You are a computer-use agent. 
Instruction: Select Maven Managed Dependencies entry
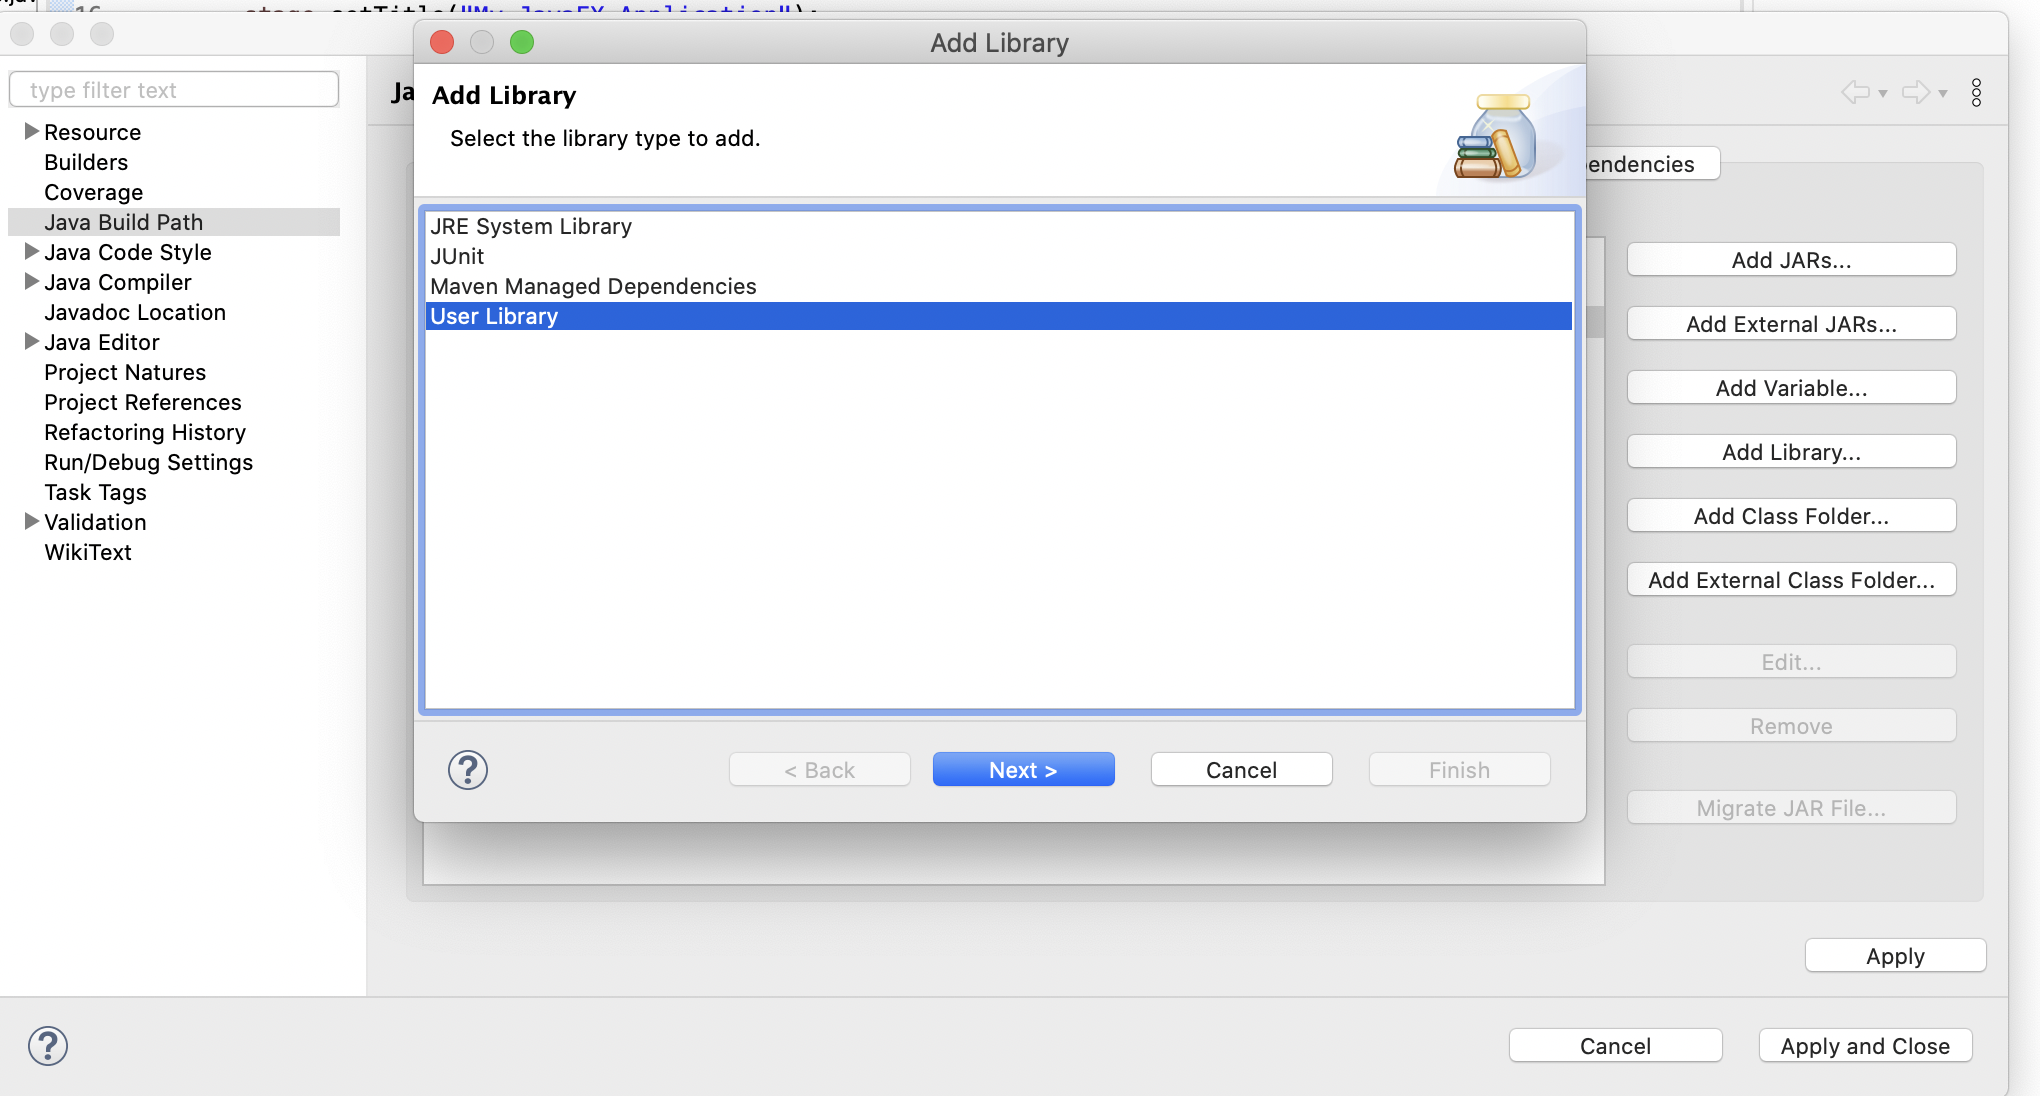[593, 286]
